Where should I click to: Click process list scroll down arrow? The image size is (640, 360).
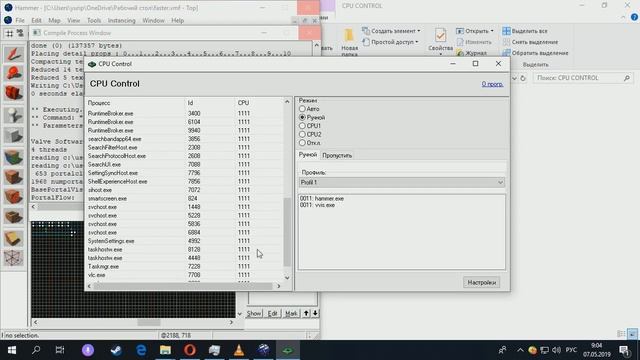click(x=287, y=278)
